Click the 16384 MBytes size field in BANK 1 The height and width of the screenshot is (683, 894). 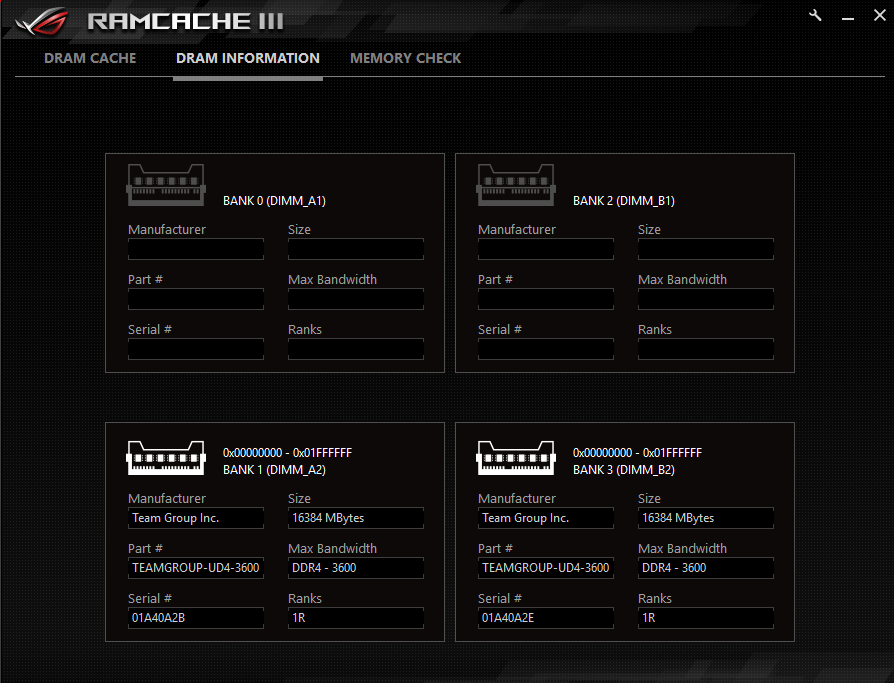pos(356,518)
